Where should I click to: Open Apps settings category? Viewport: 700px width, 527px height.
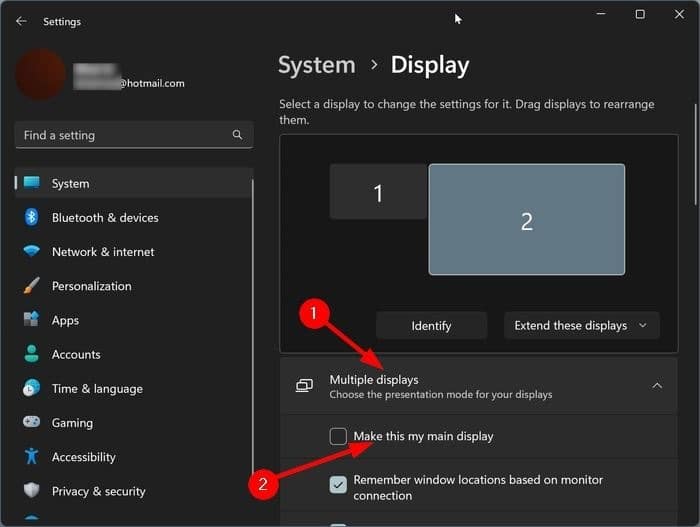click(x=134, y=320)
